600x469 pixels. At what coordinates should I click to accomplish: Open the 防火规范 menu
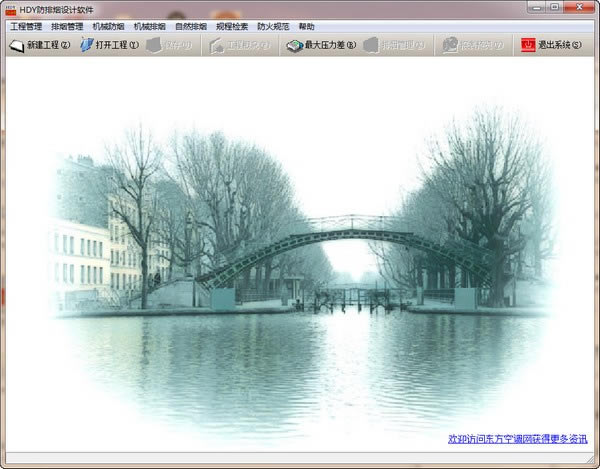pos(272,26)
